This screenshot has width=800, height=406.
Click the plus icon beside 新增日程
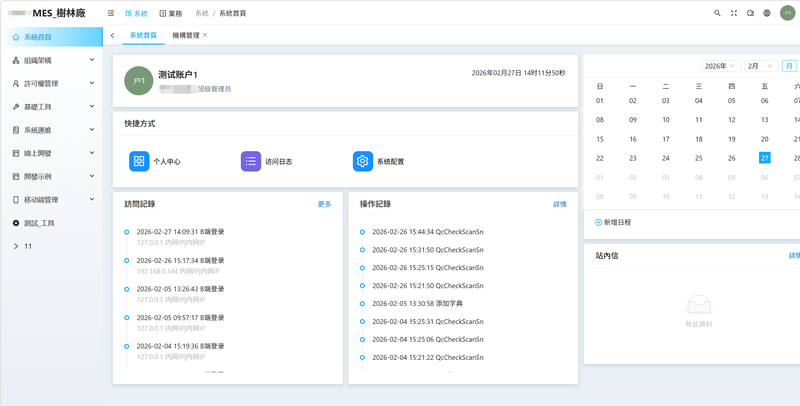coord(598,222)
